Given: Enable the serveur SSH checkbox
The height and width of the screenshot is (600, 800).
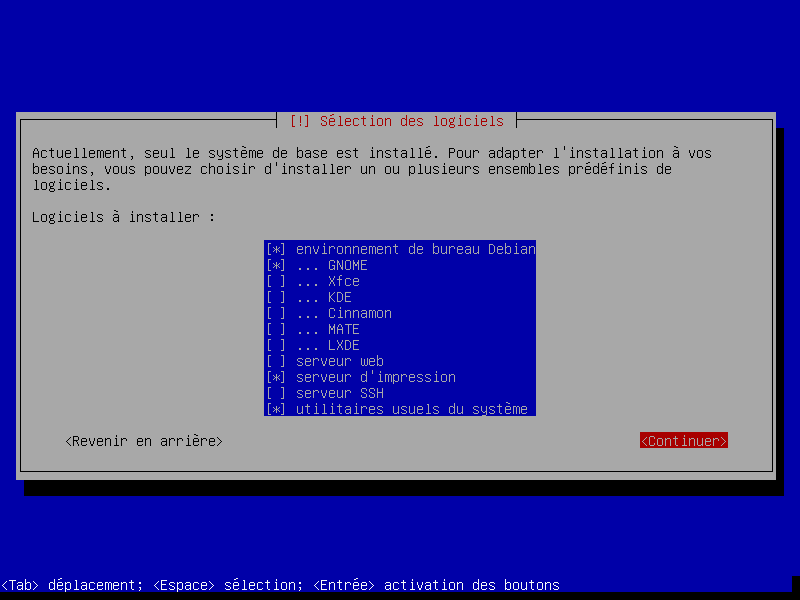Looking at the screenshot, I should click(x=276, y=393).
